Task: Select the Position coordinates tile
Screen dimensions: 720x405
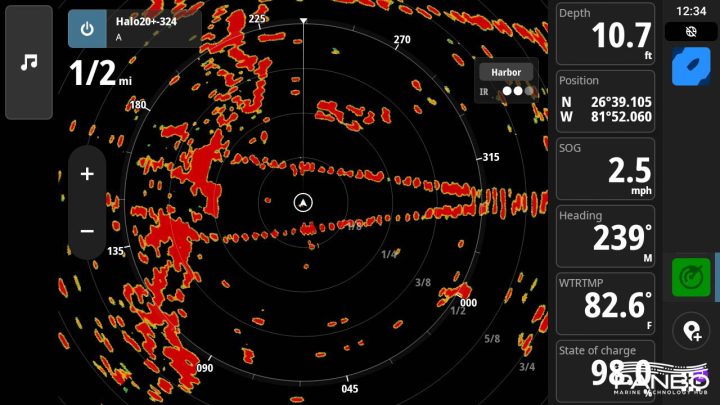Action: click(x=605, y=101)
